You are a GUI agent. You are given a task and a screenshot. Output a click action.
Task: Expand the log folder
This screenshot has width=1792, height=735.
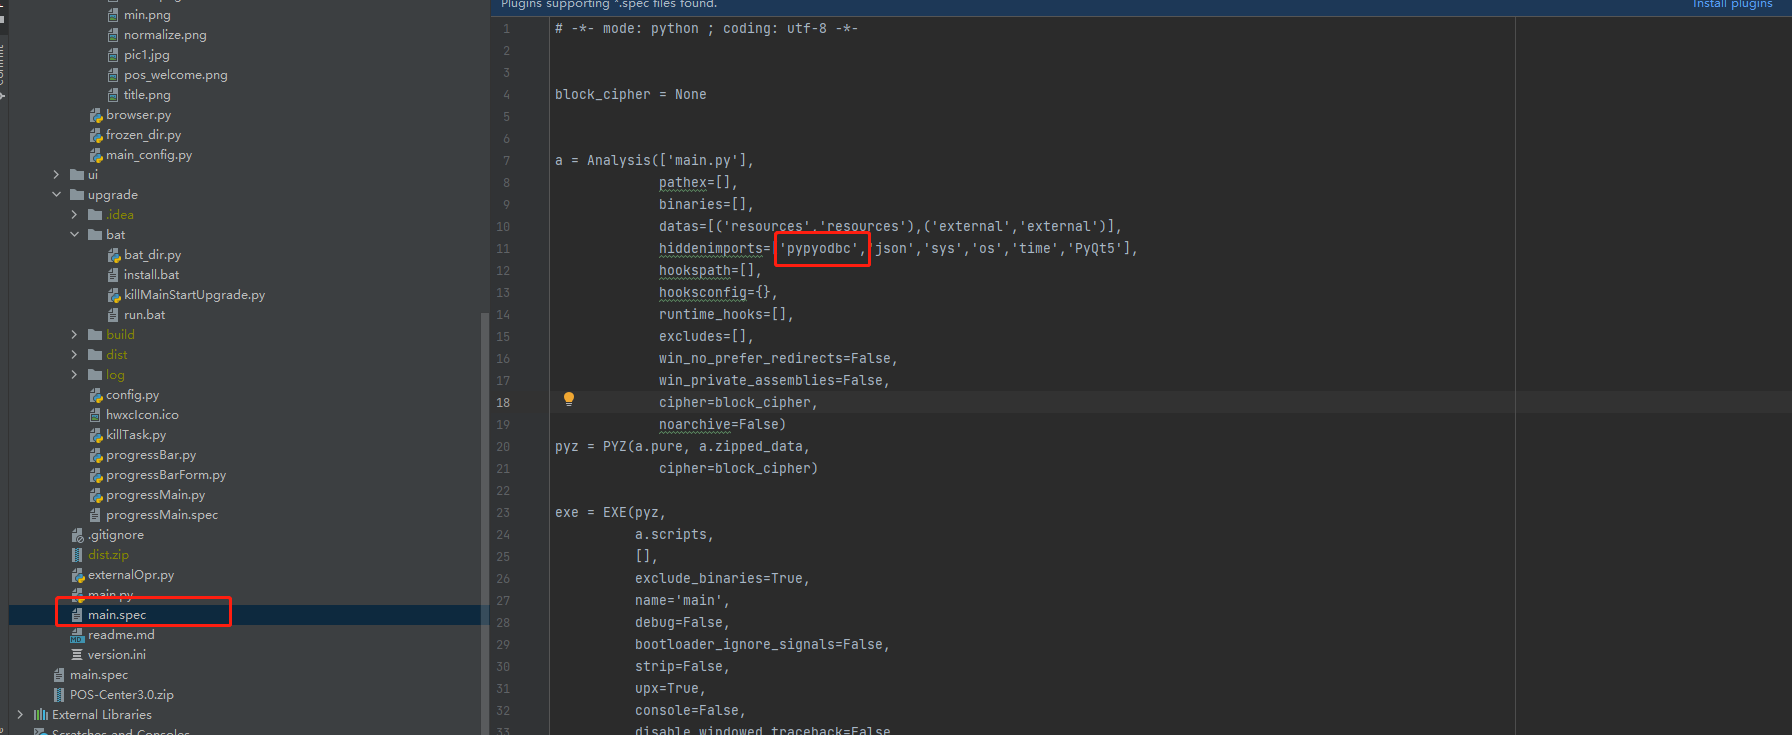75,375
